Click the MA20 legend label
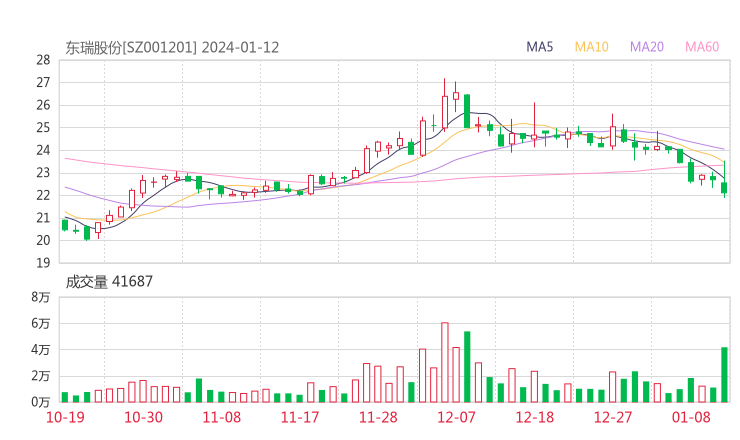 coord(647,47)
